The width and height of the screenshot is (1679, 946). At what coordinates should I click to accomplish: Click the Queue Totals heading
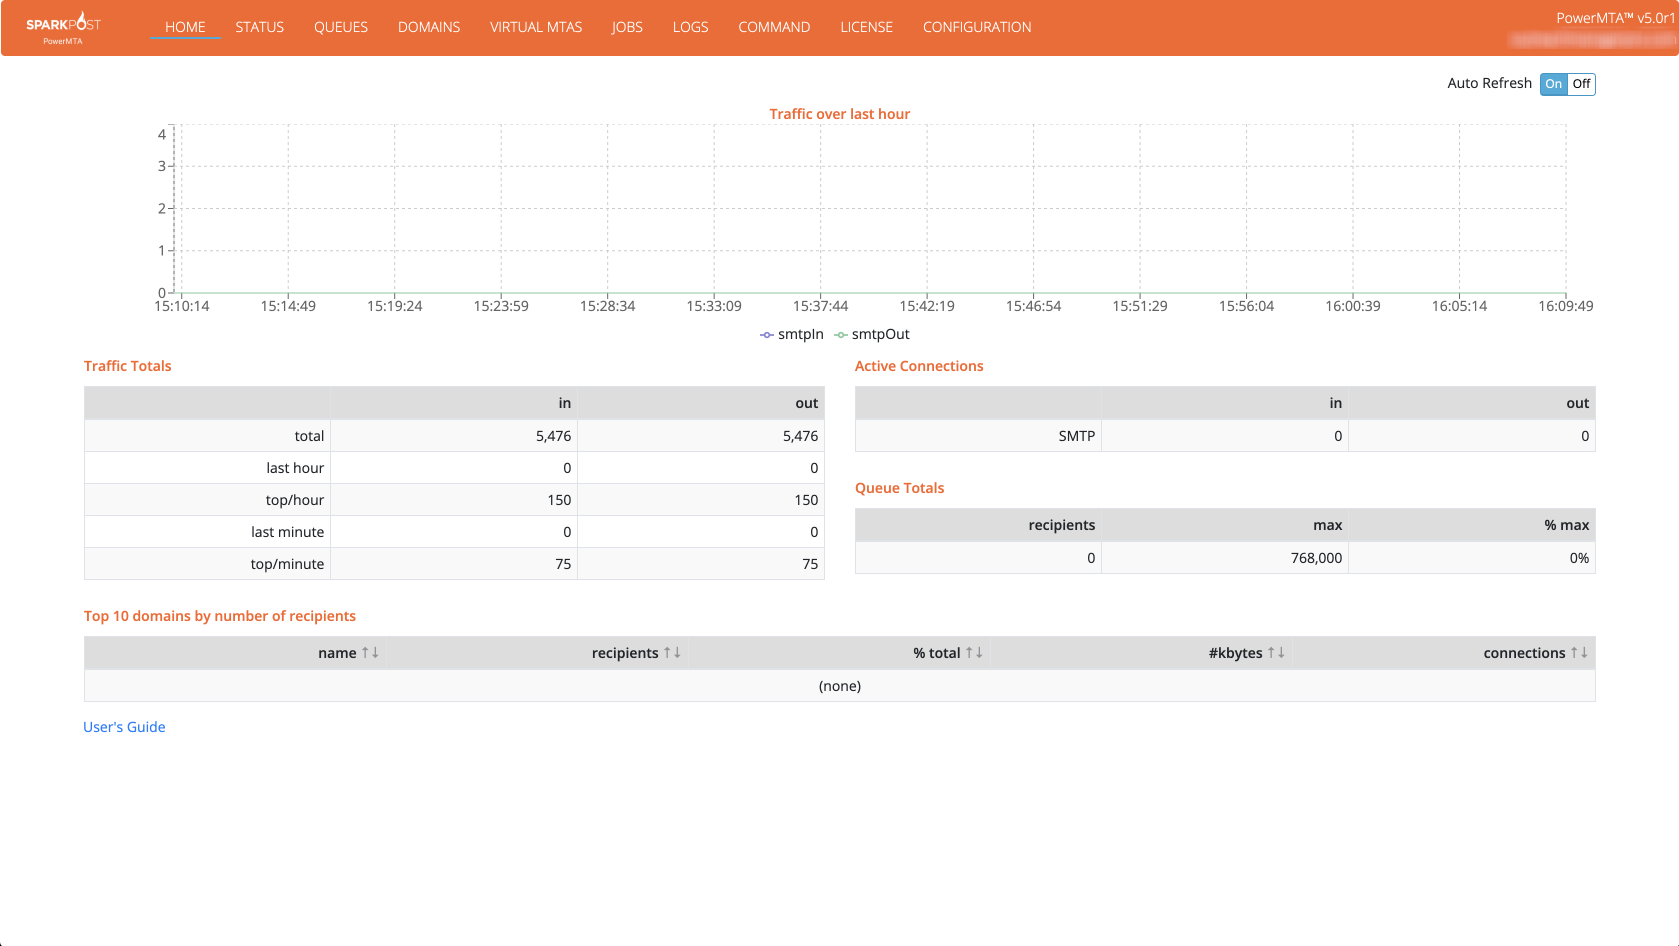point(899,488)
